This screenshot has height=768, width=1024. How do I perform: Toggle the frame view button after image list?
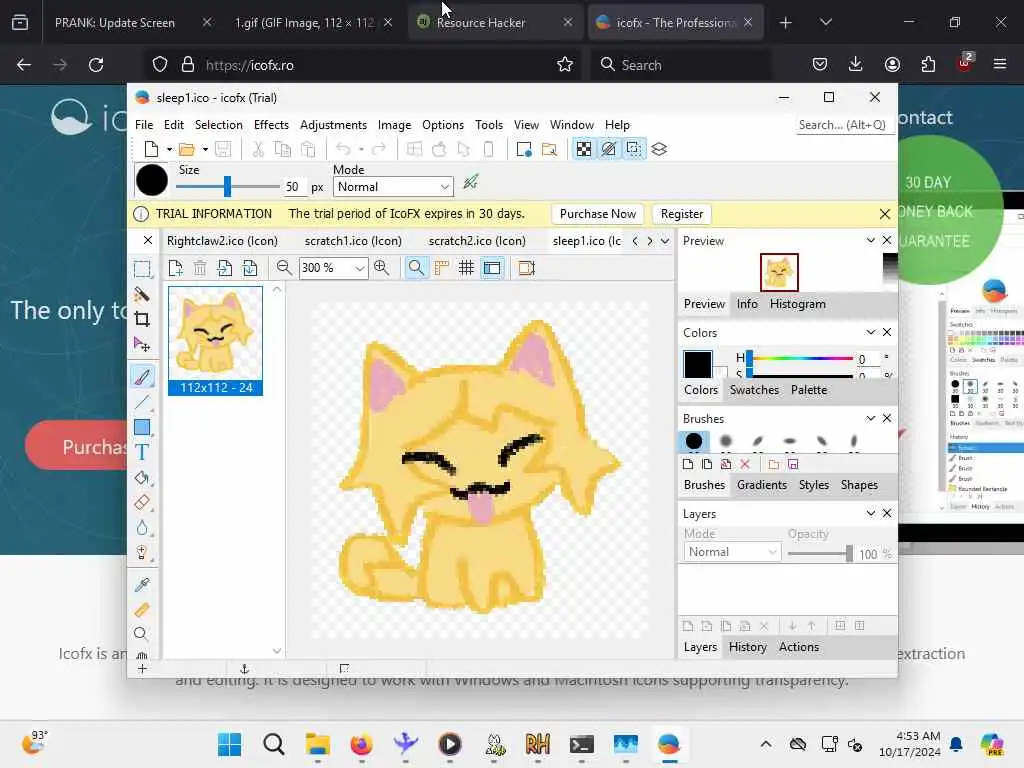(x=526, y=268)
